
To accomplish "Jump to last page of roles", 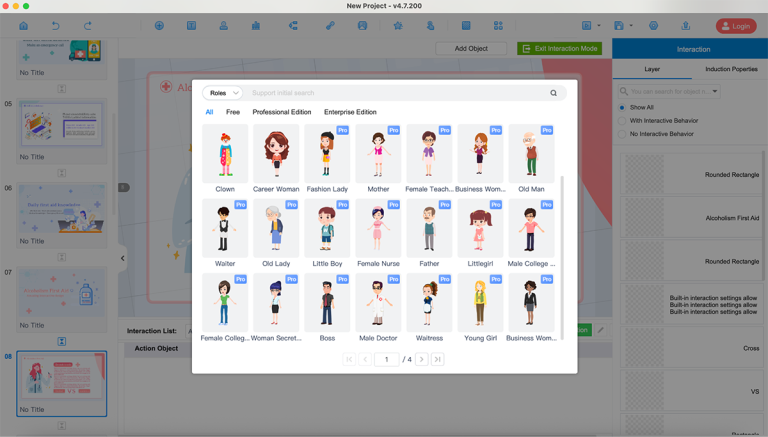I will click(437, 360).
